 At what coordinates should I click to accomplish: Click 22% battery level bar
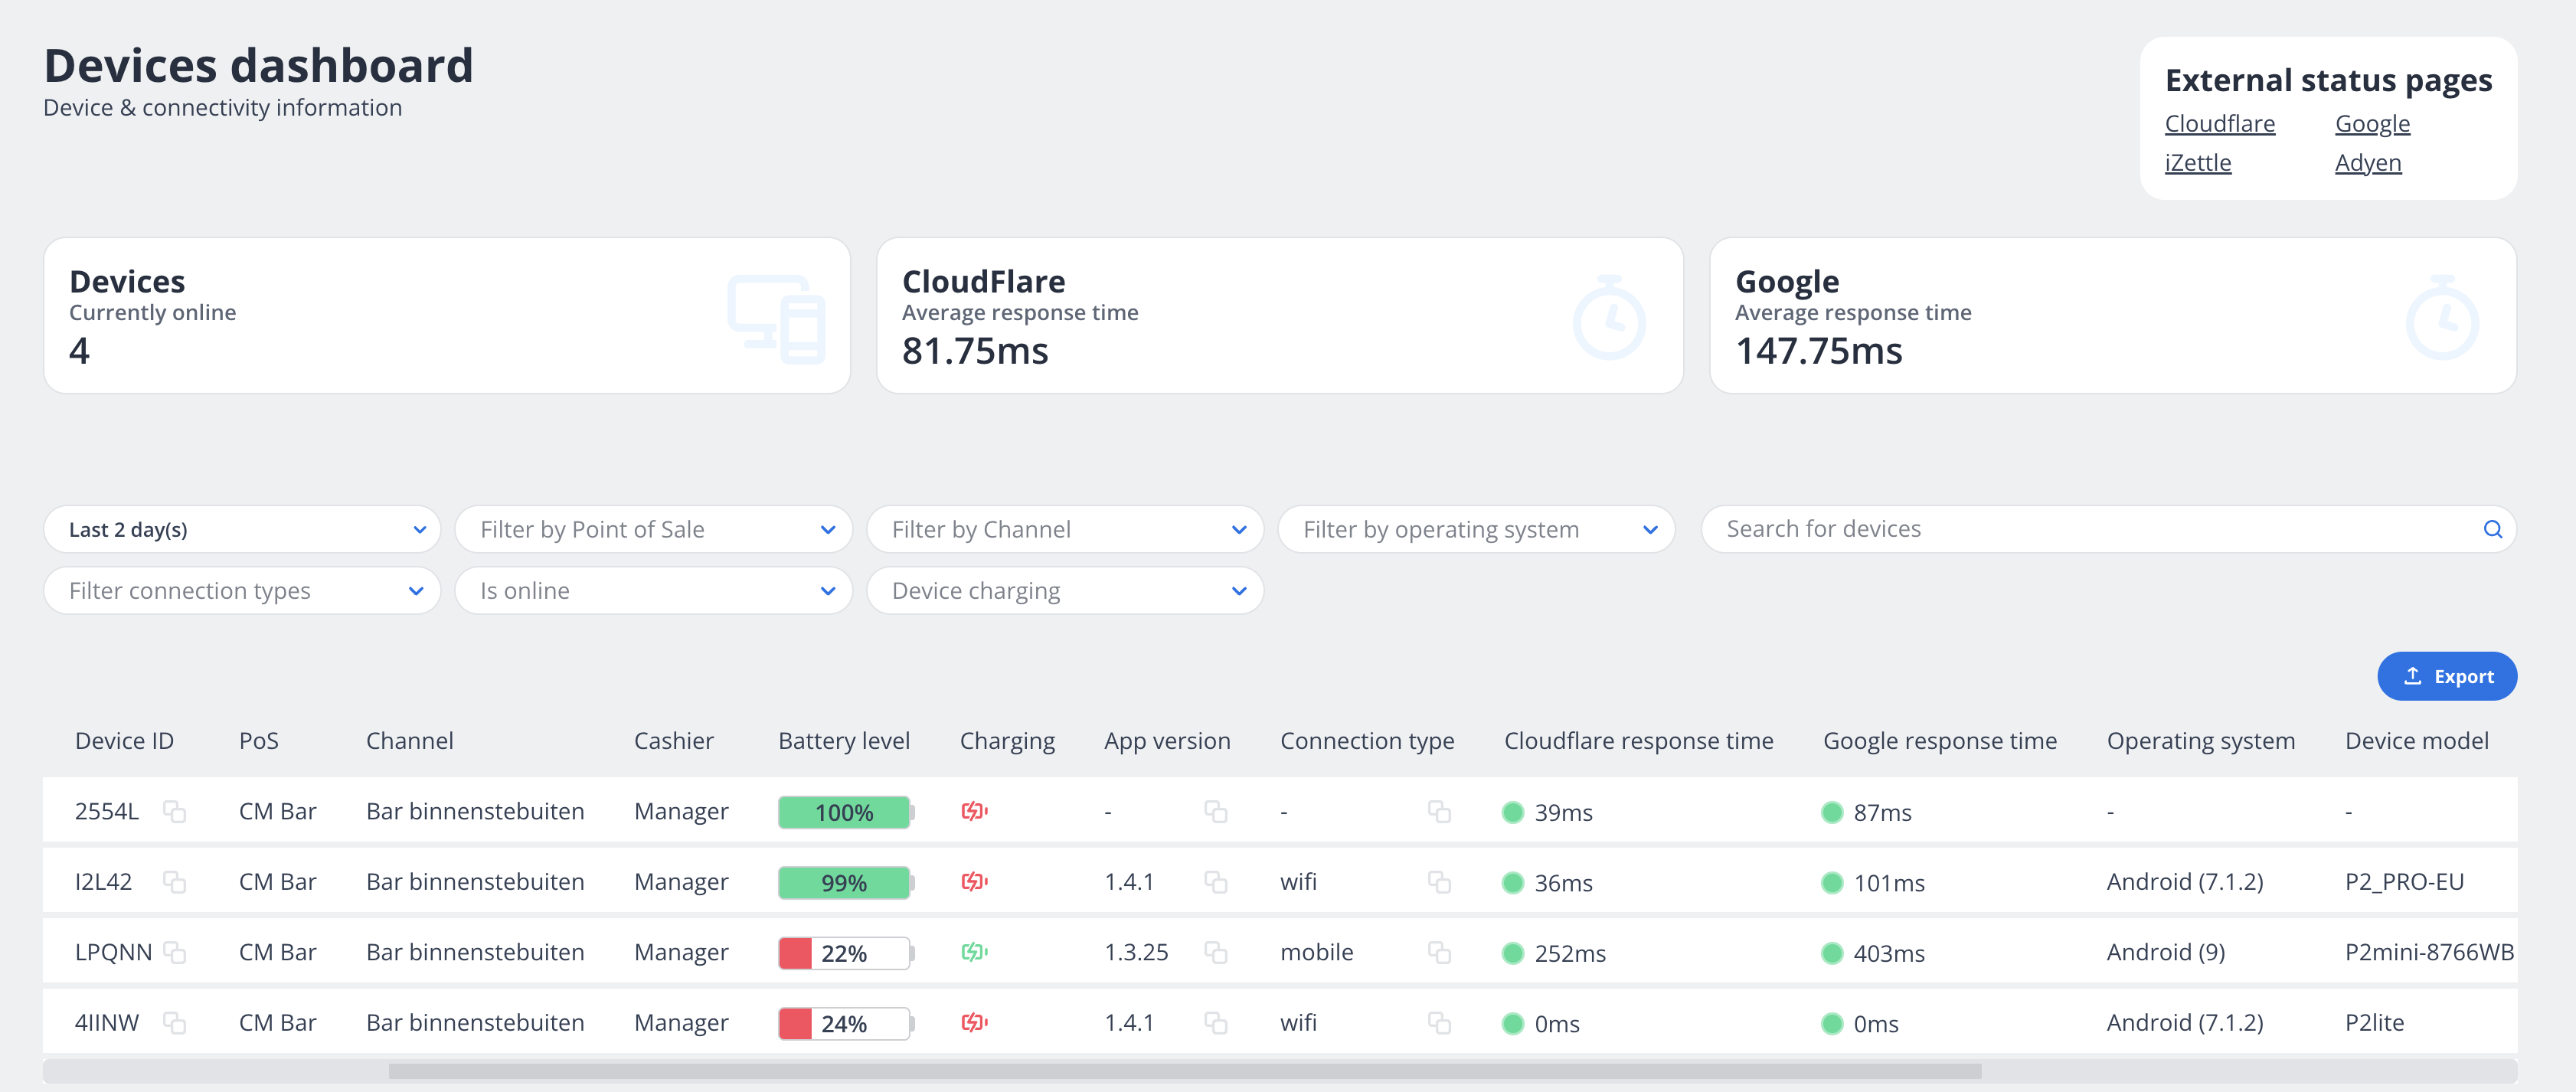844,953
